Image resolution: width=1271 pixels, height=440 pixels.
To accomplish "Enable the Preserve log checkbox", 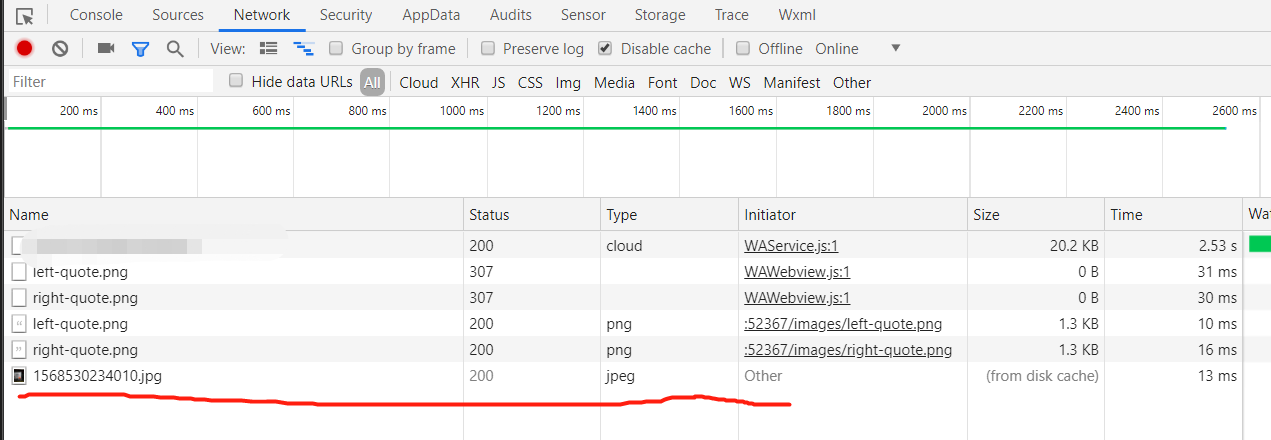I will [x=488, y=48].
